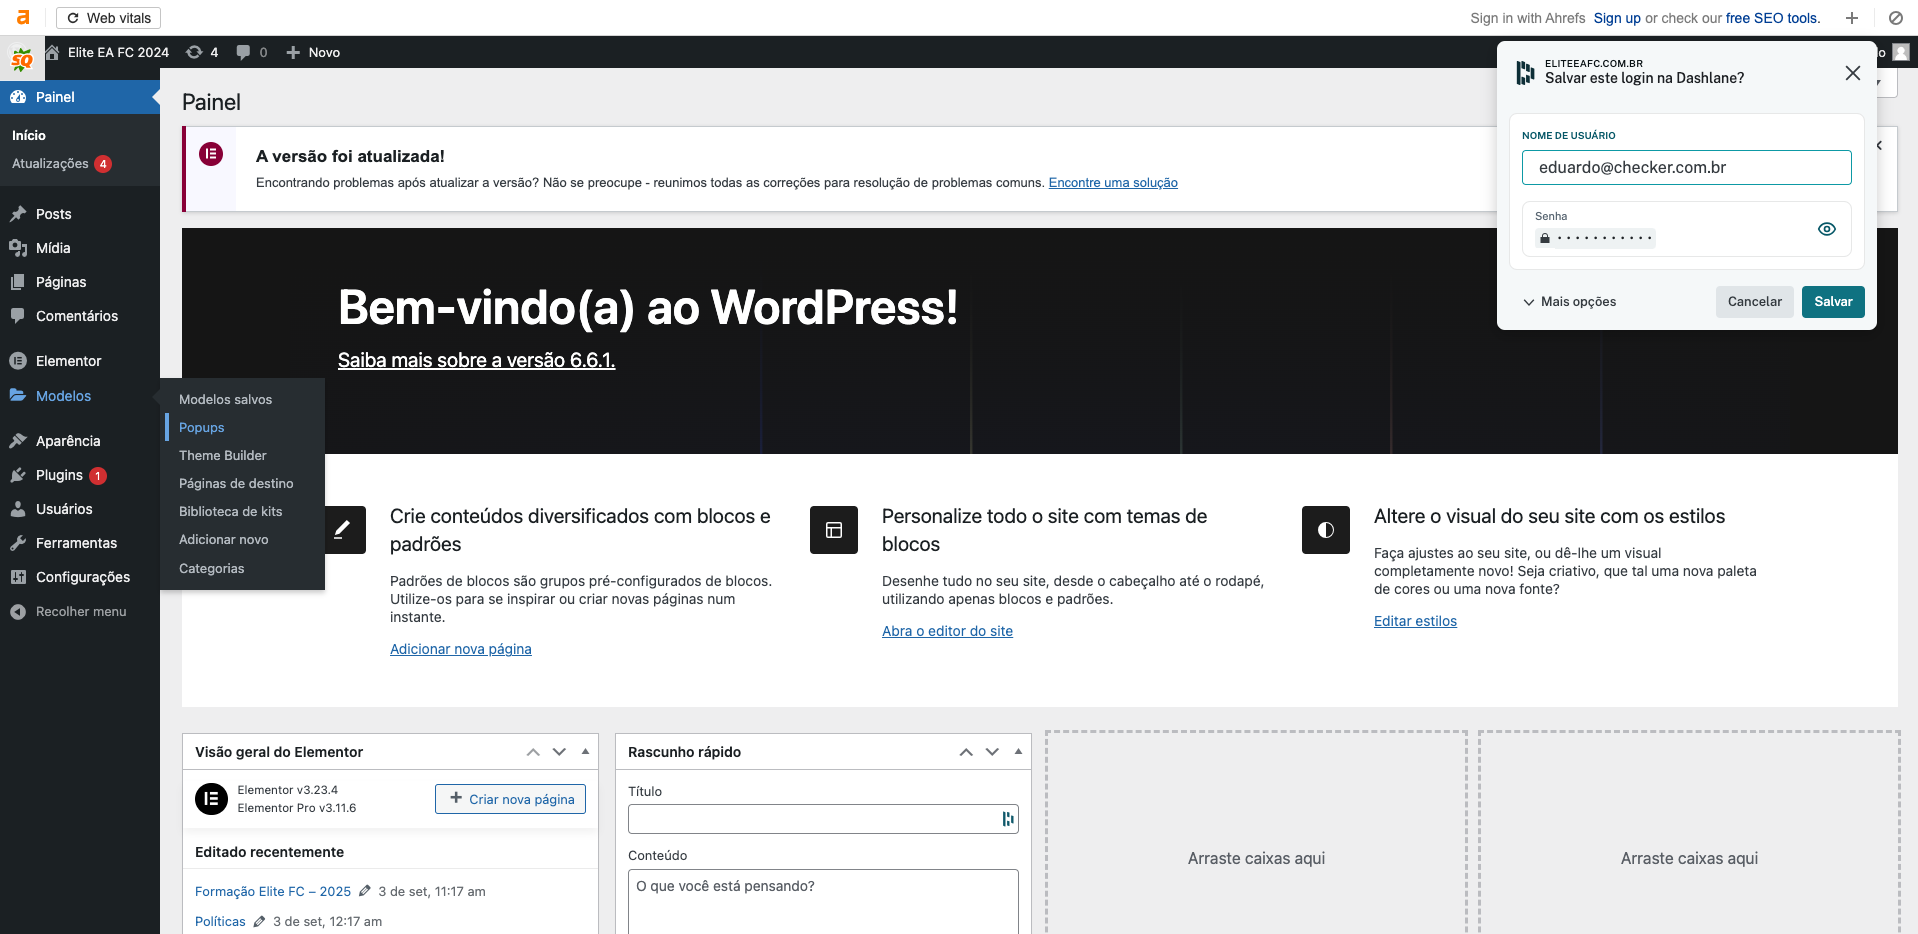
Task: Open Elite EA FC 2024 site home icon
Action: point(52,52)
